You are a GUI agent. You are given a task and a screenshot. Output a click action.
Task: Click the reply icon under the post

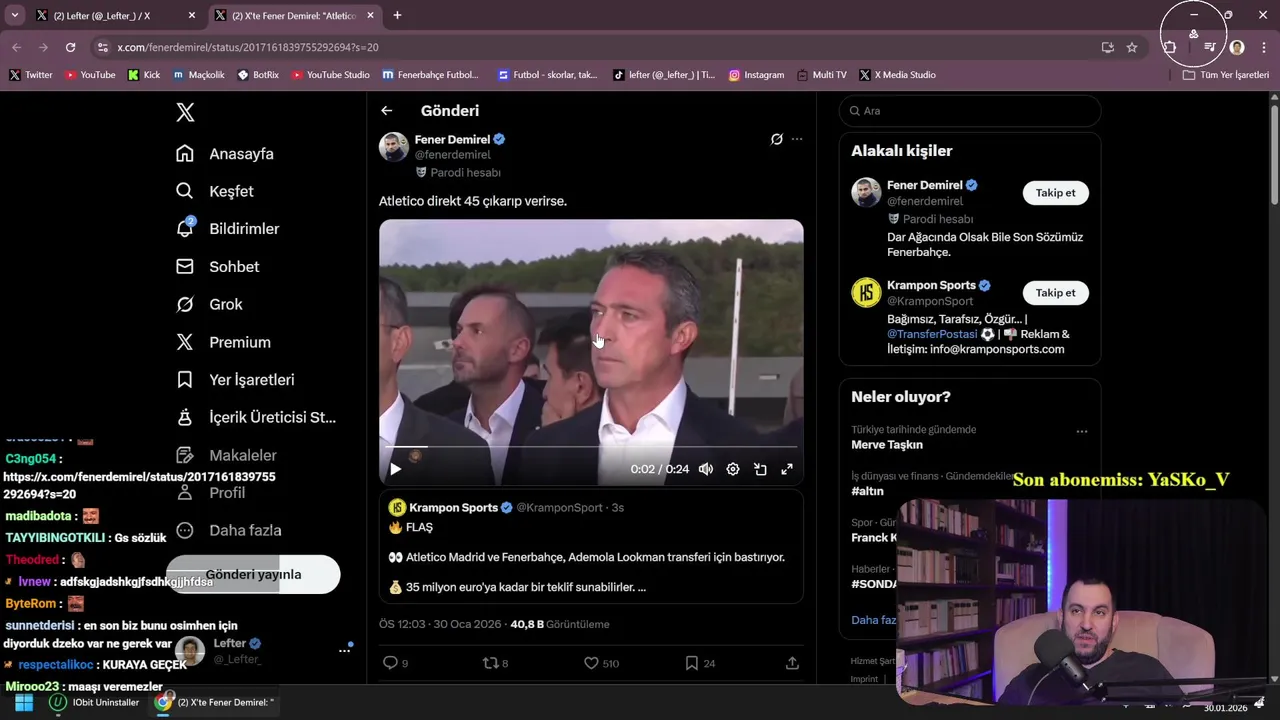pyautogui.click(x=391, y=662)
